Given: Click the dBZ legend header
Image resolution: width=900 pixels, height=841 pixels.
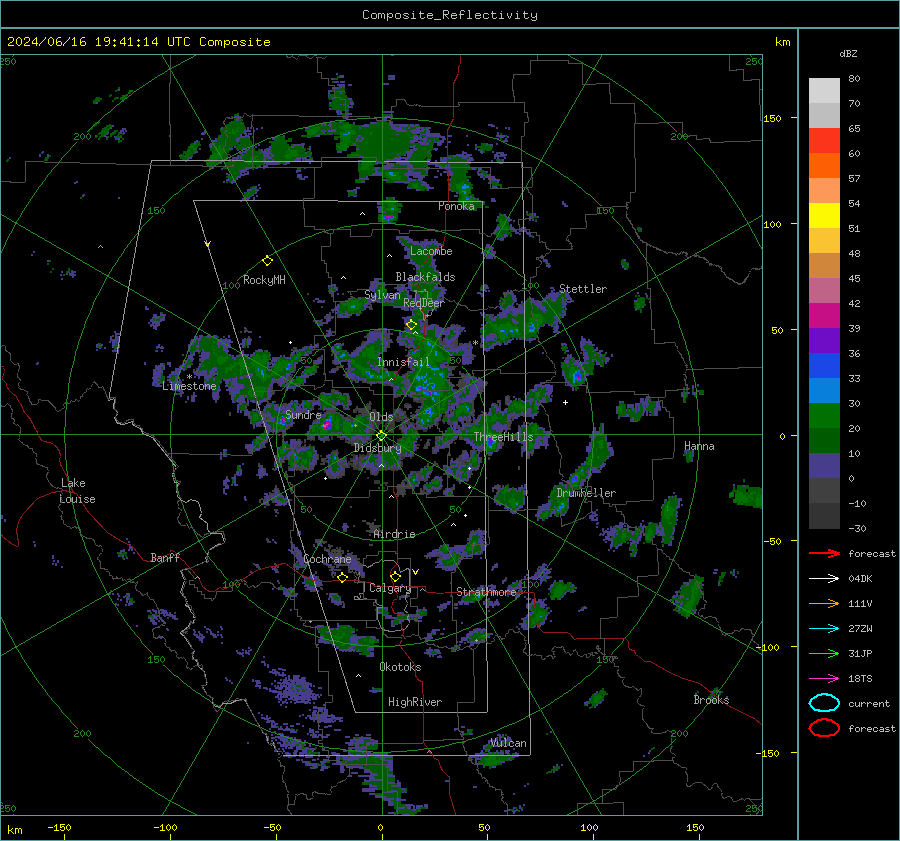Looking at the screenshot, I should [x=848, y=53].
